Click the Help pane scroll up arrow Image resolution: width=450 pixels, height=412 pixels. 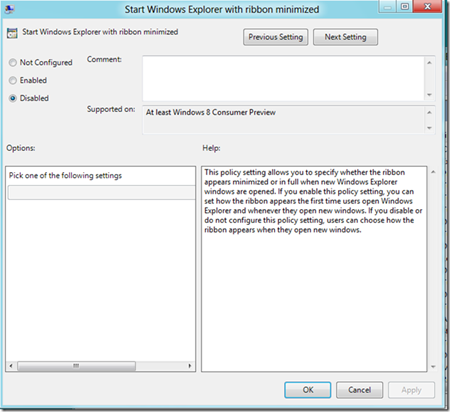click(x=433, y=172)
